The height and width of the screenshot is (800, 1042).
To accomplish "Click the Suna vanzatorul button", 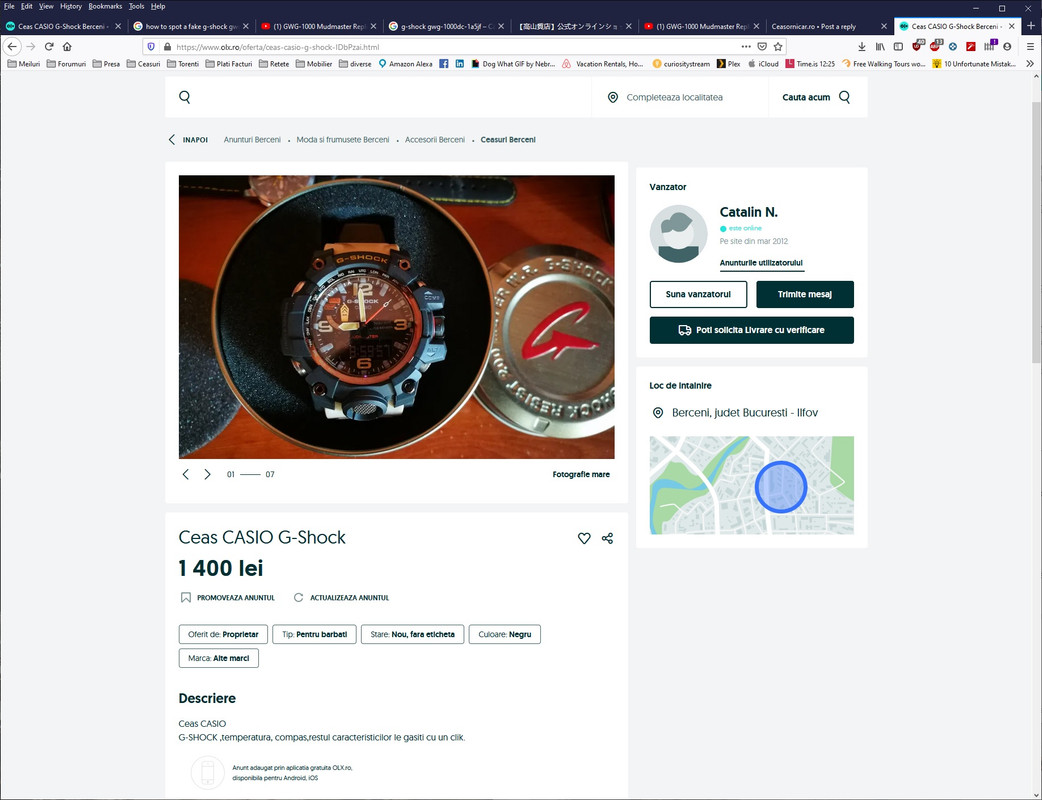I will point(698,294).
